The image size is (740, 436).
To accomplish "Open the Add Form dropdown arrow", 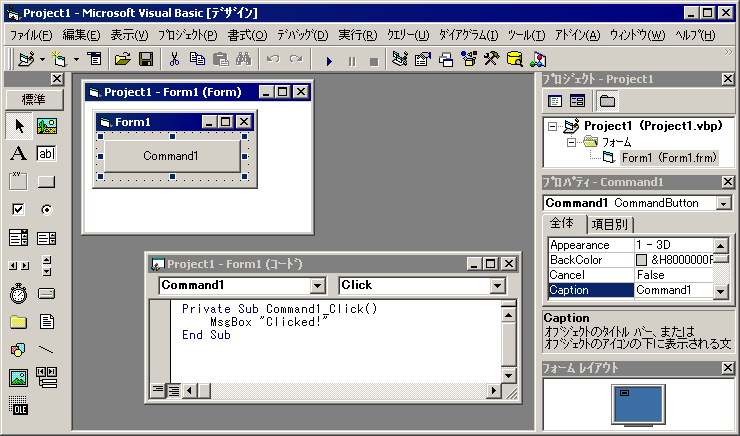I will (76, 60).
